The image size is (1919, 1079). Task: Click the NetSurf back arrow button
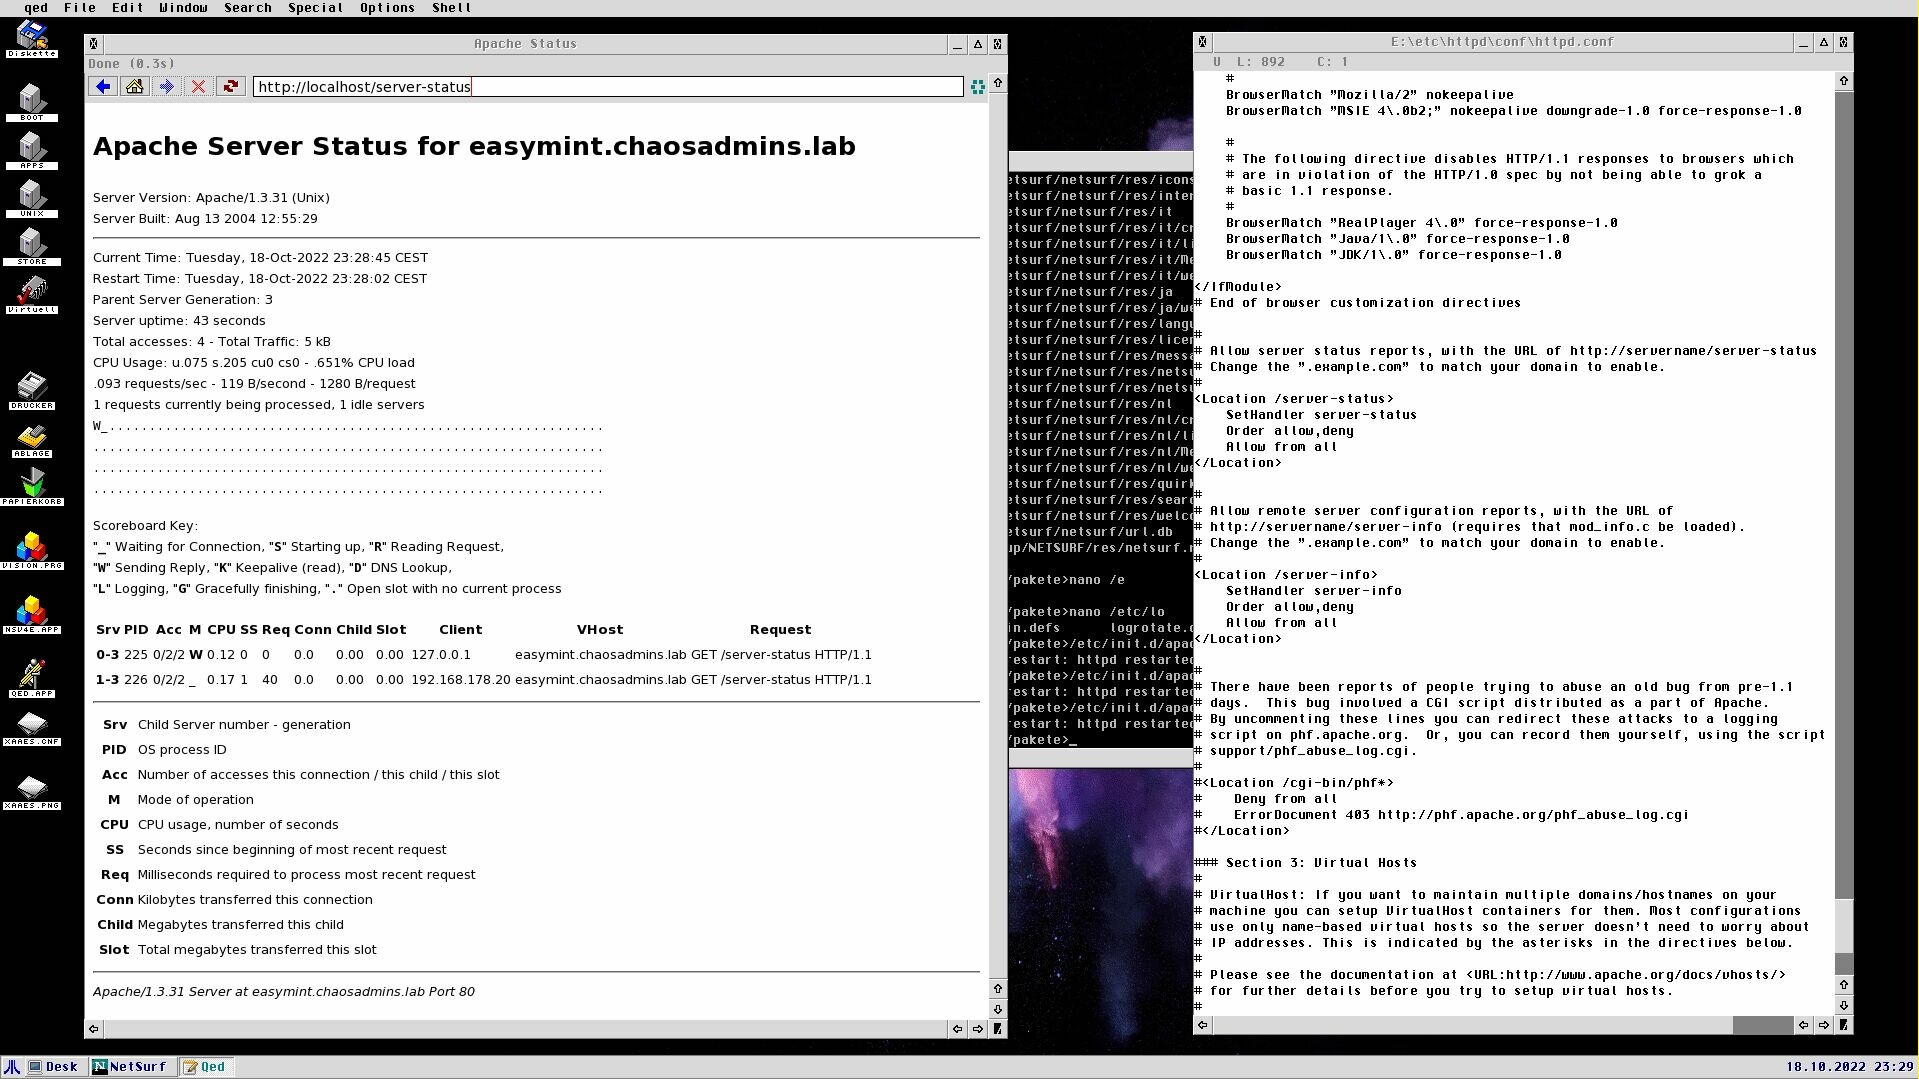coord(103,87)
